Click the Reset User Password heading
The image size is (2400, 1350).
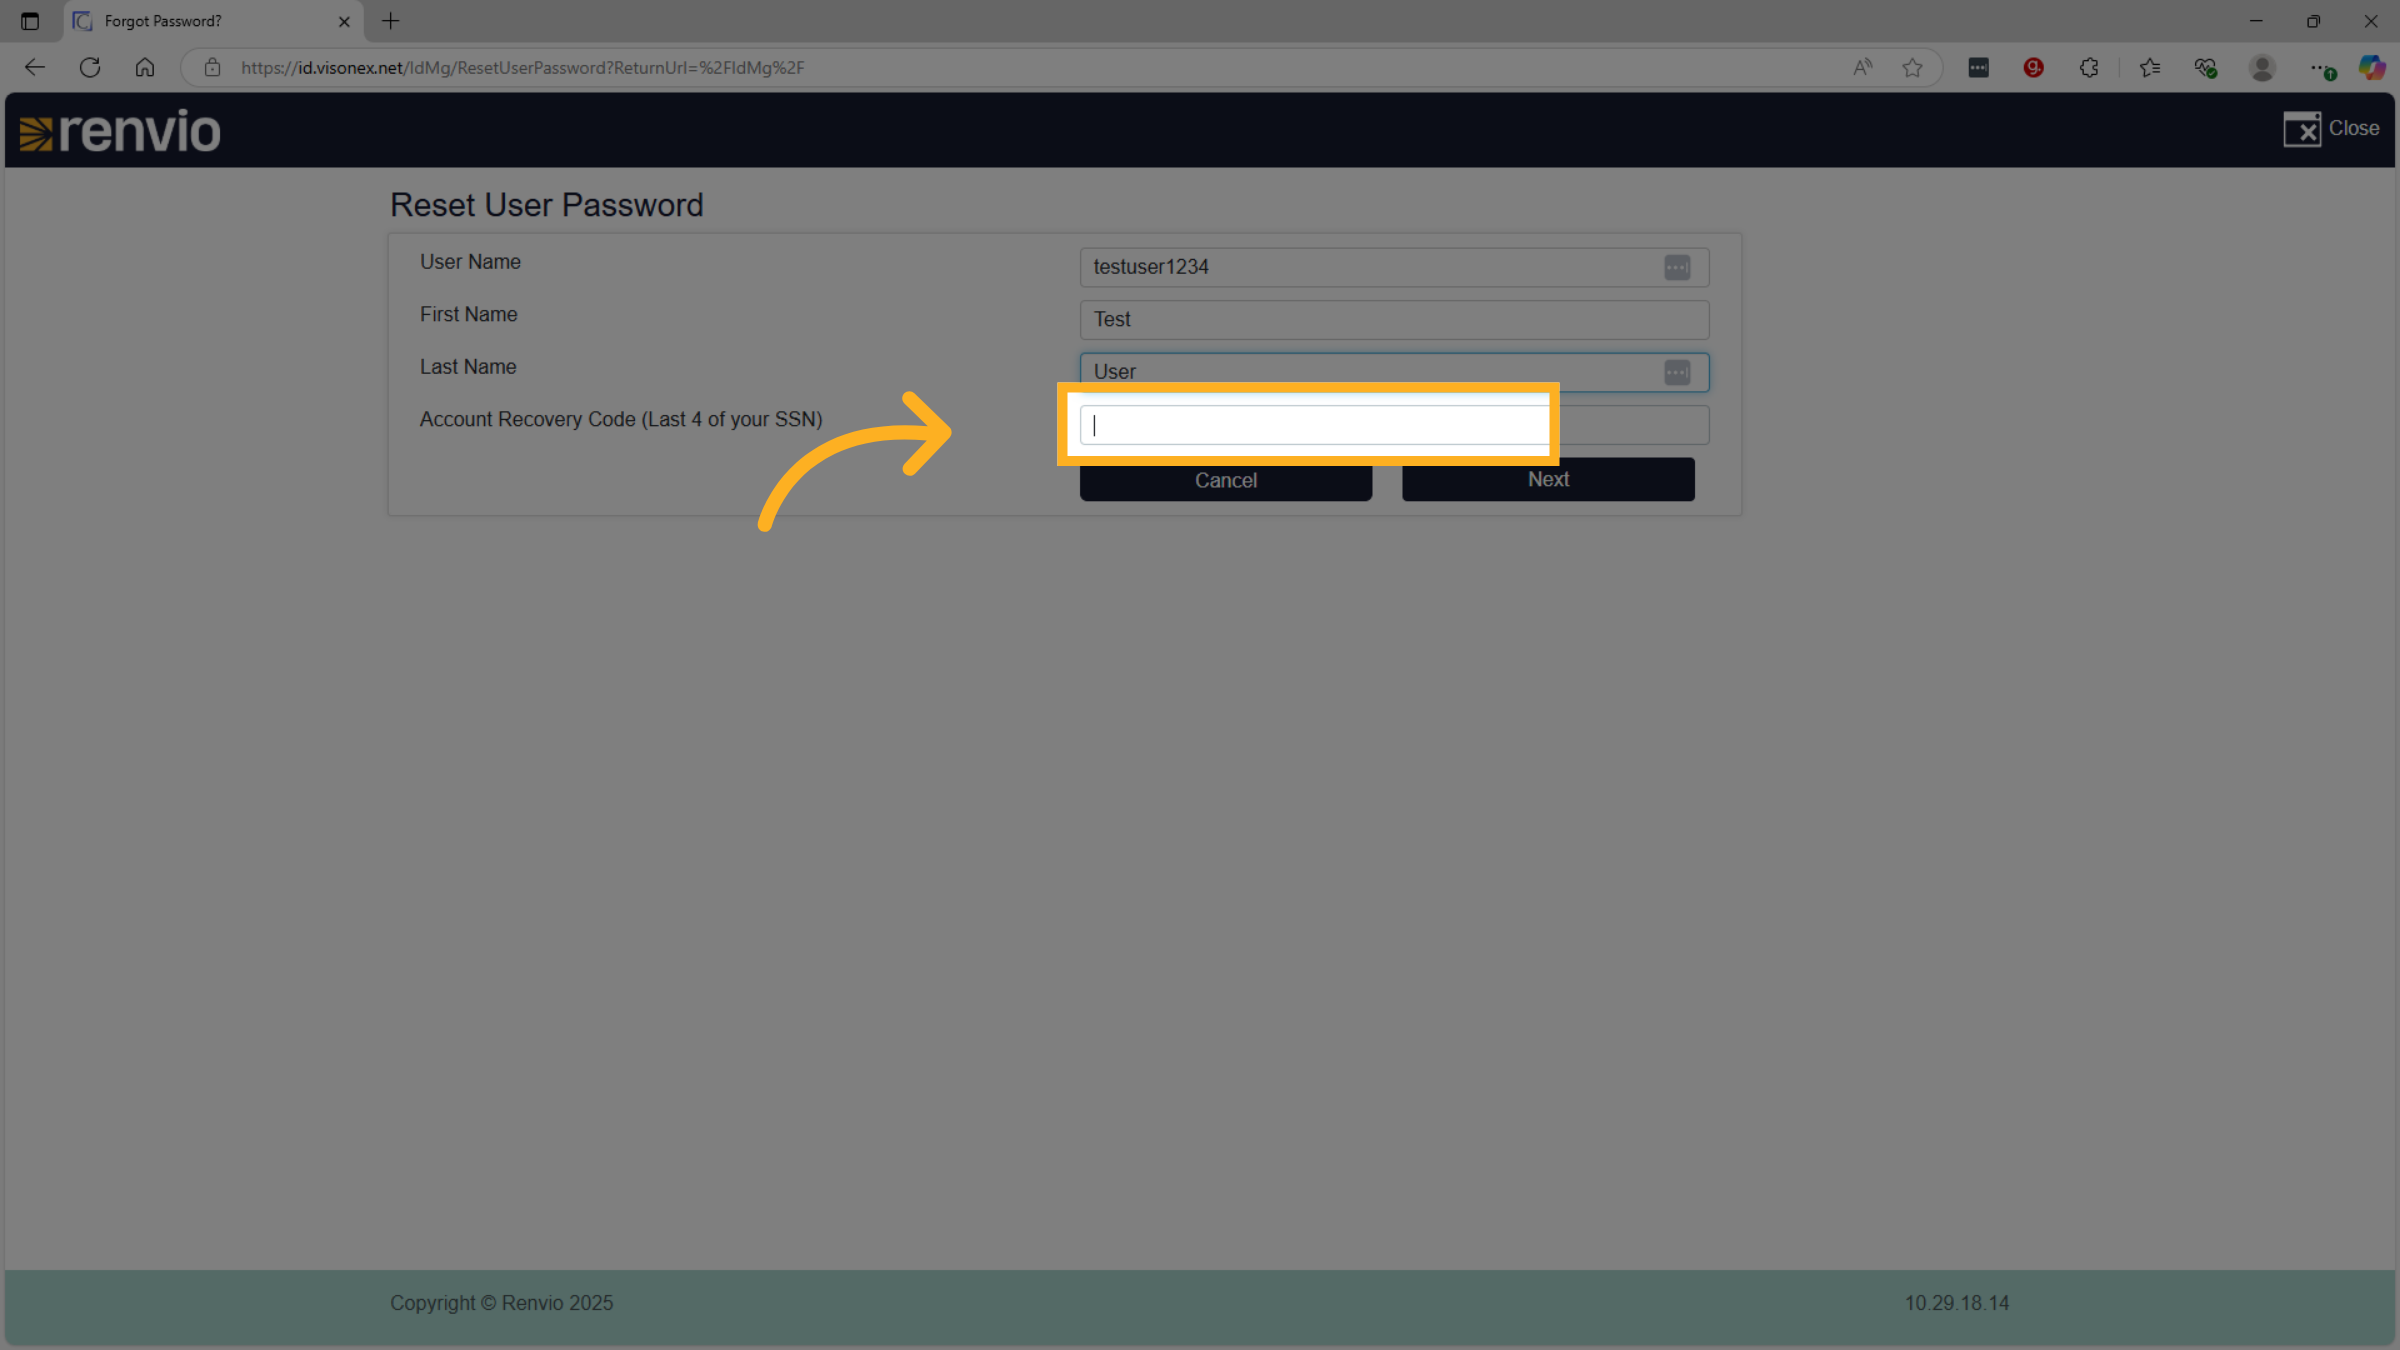547,205
